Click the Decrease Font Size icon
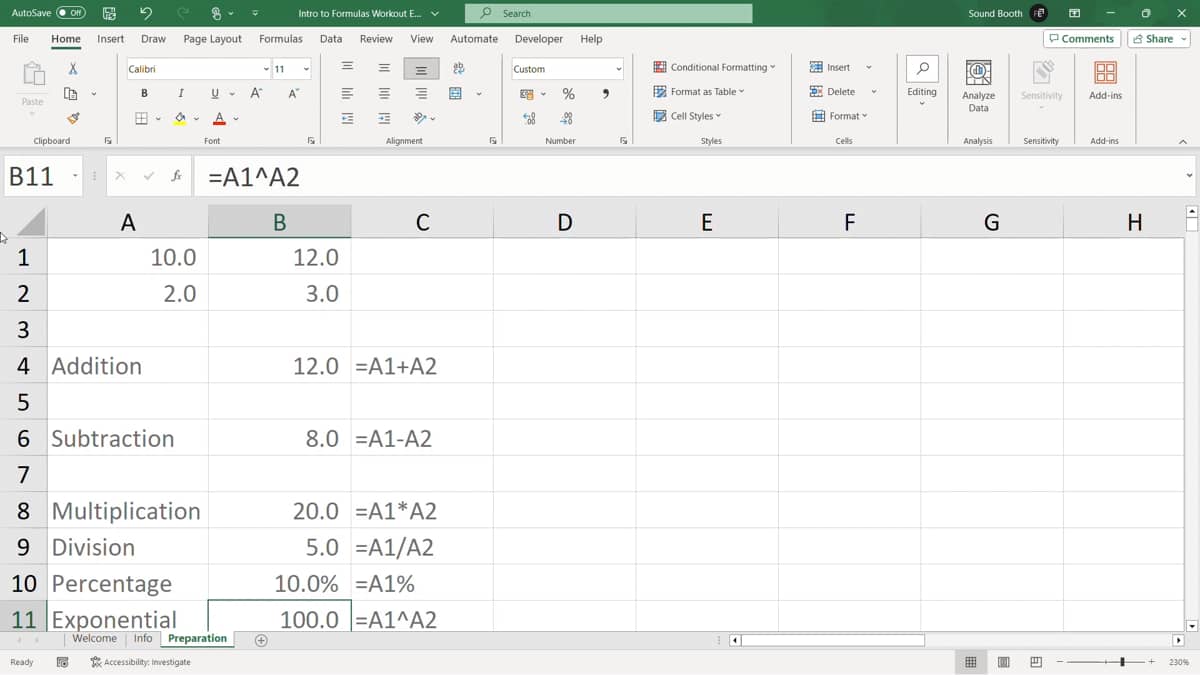This screenshot has width=1200, height=675. click(x=293, y=93)
